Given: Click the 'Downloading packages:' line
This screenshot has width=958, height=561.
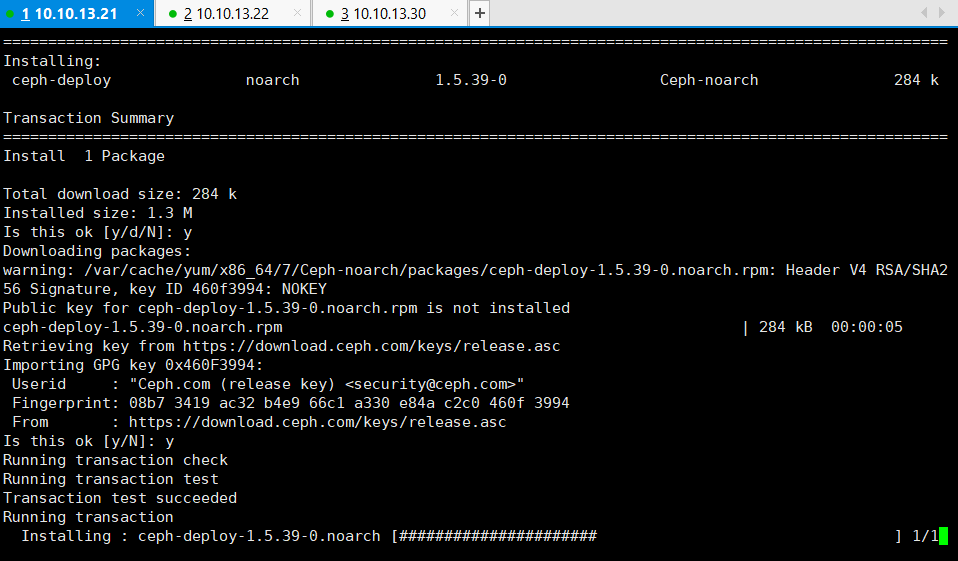Looking at the screenshot, I should [x=97, y=251].
